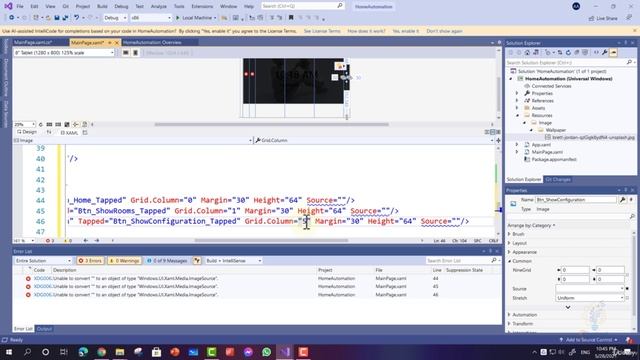The image size is (640, 360).
Task: Open the 8" Tablet device size dropdown
Action: click(64, 53)
